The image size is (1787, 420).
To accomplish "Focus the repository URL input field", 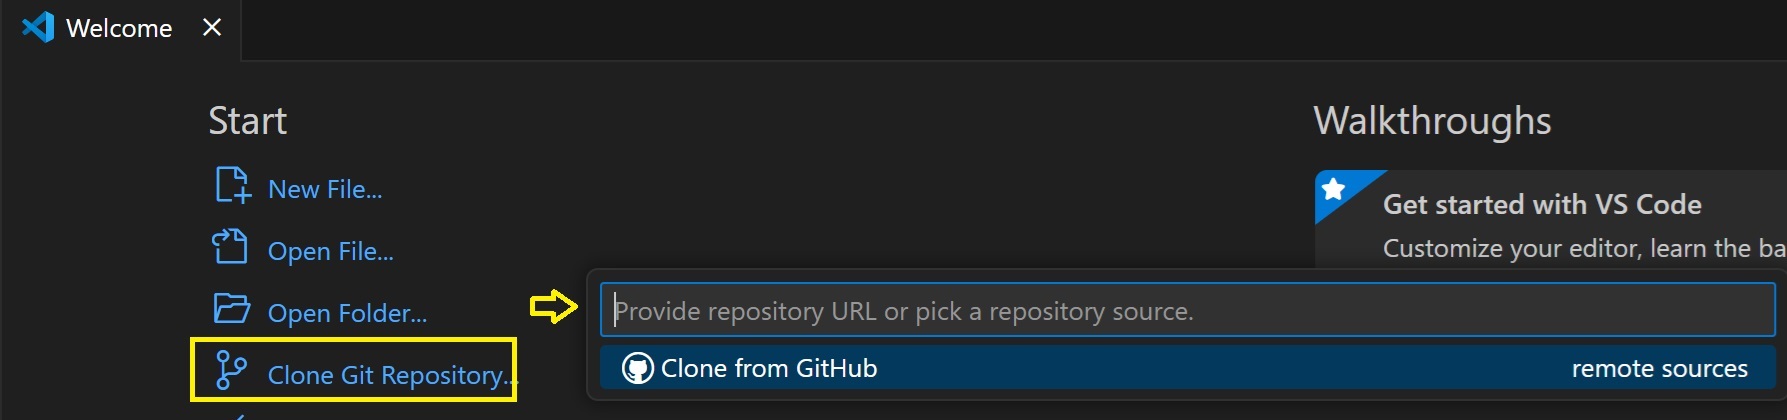I will pyautogui.click(x=1186, y=310).
